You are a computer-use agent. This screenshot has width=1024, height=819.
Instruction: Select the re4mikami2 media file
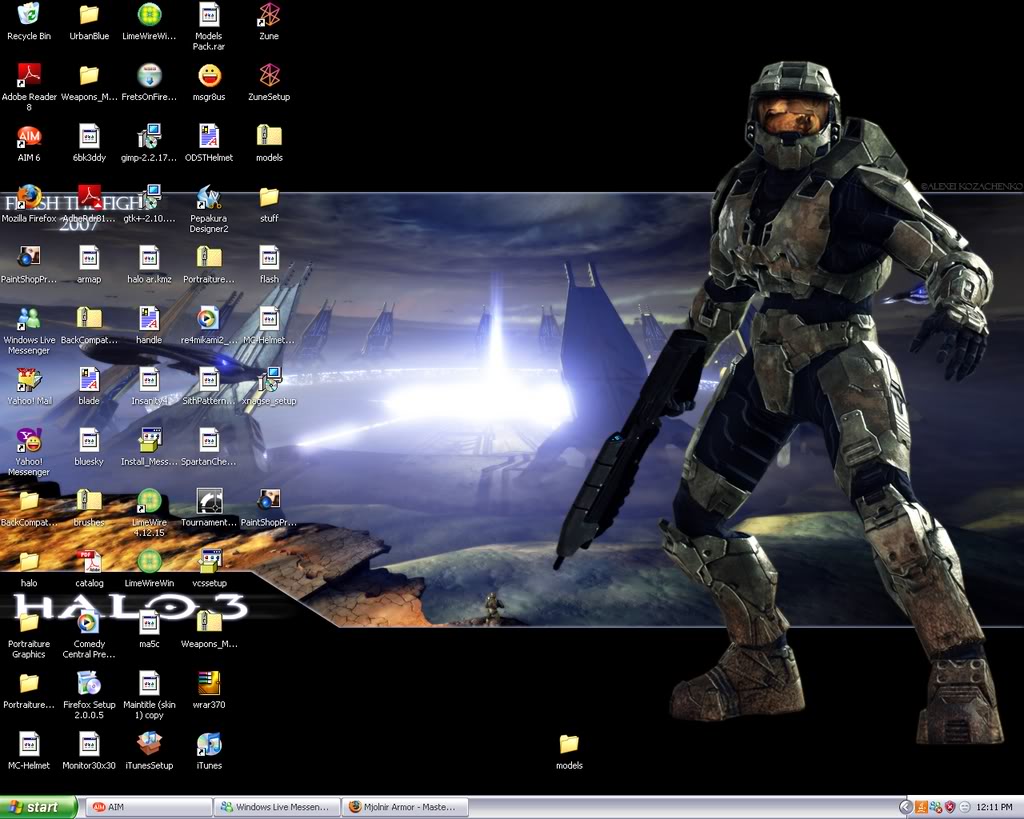209,319
